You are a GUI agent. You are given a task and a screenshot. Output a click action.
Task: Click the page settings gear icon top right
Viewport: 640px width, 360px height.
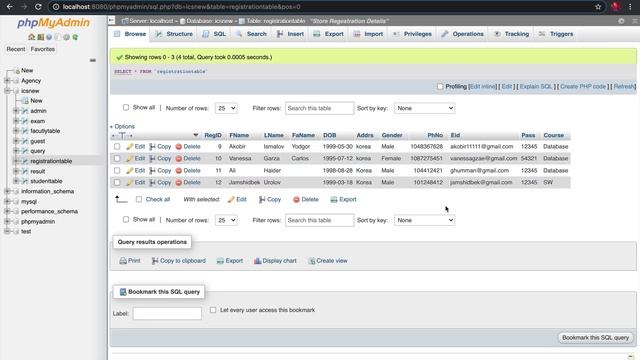point(621,21)
